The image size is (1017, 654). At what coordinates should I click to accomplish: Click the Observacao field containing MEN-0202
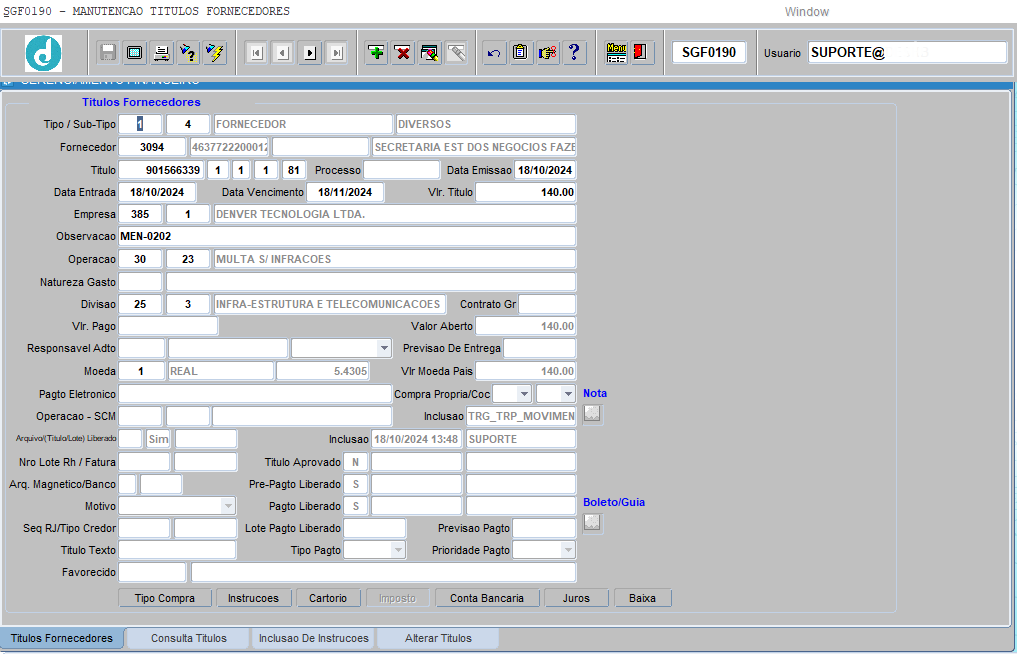[347, 236]
